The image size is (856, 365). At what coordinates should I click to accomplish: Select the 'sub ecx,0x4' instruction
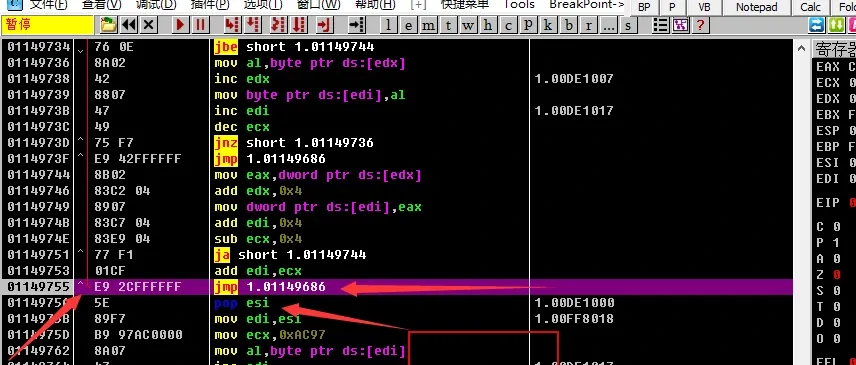point(258,239)
